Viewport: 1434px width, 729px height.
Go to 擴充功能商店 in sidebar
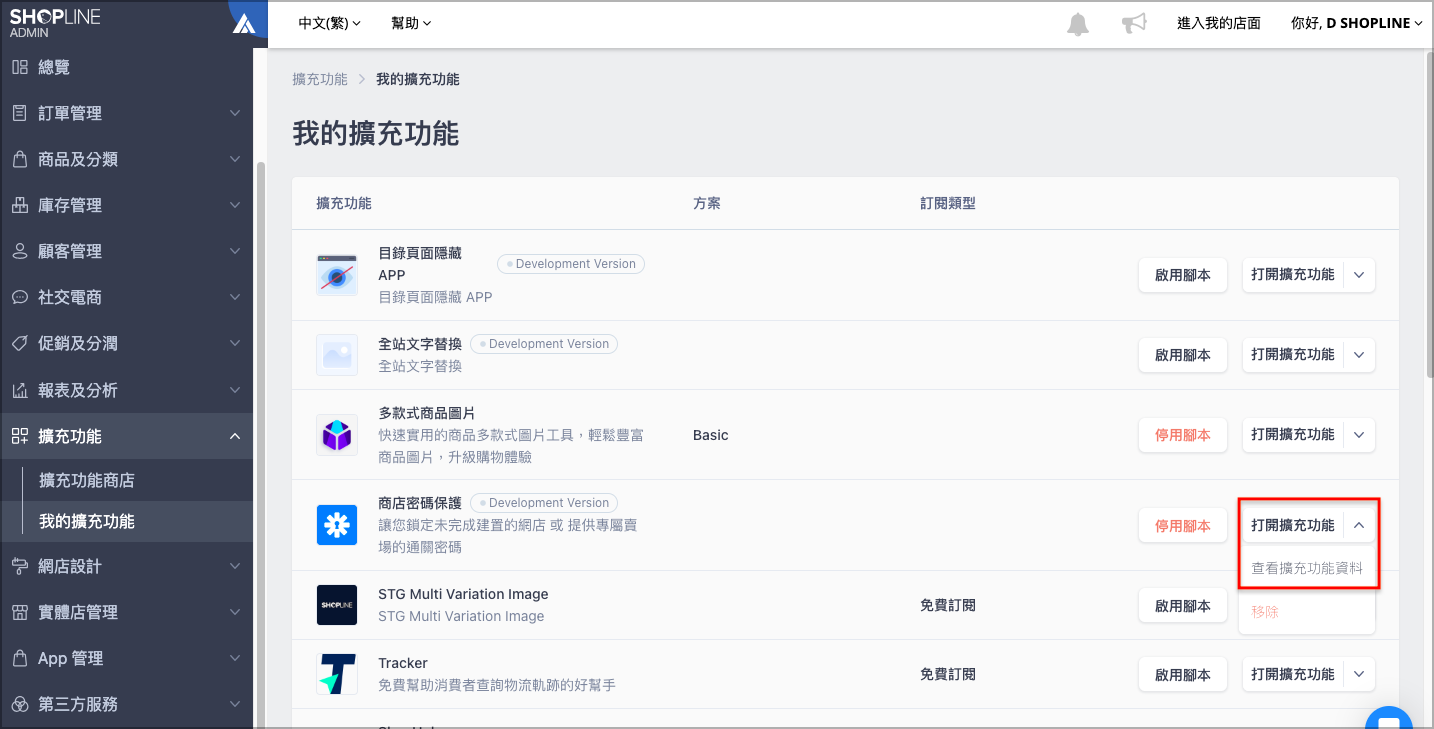87,480
